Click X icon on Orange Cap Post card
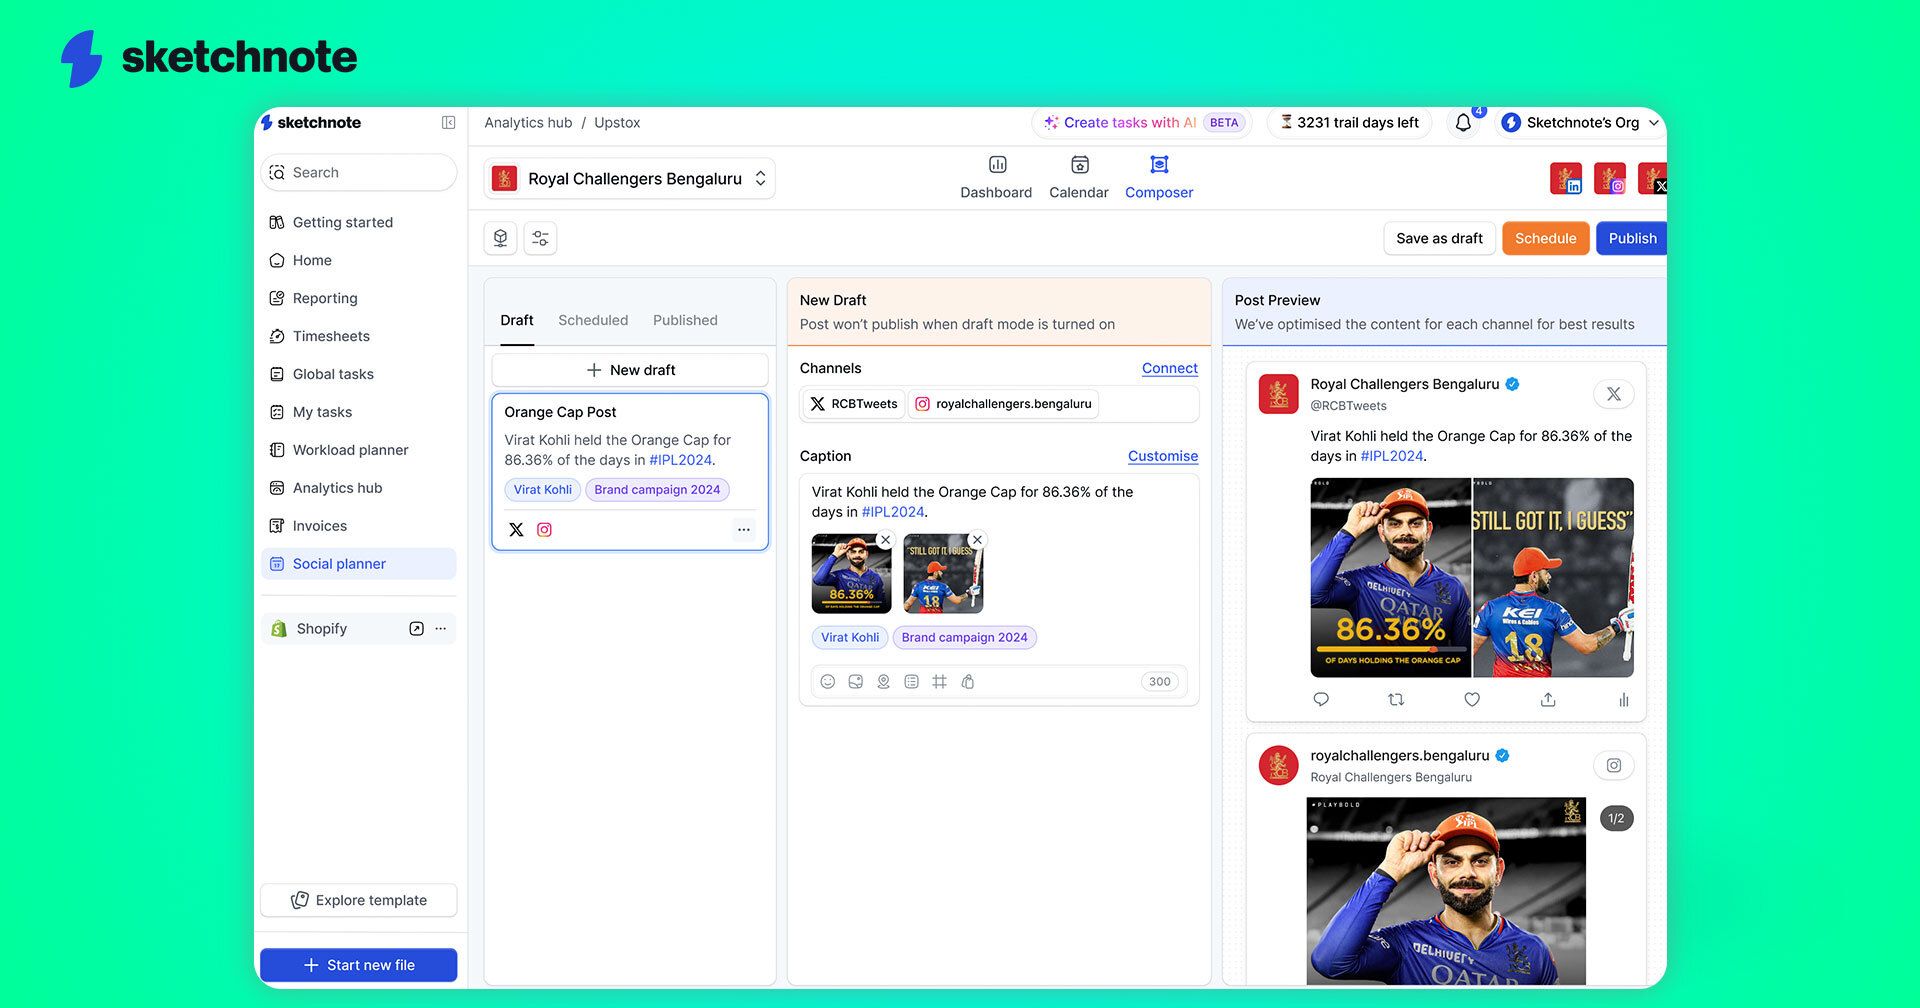This screenshot has height=1008, width=1920. [x=516, y=530]
